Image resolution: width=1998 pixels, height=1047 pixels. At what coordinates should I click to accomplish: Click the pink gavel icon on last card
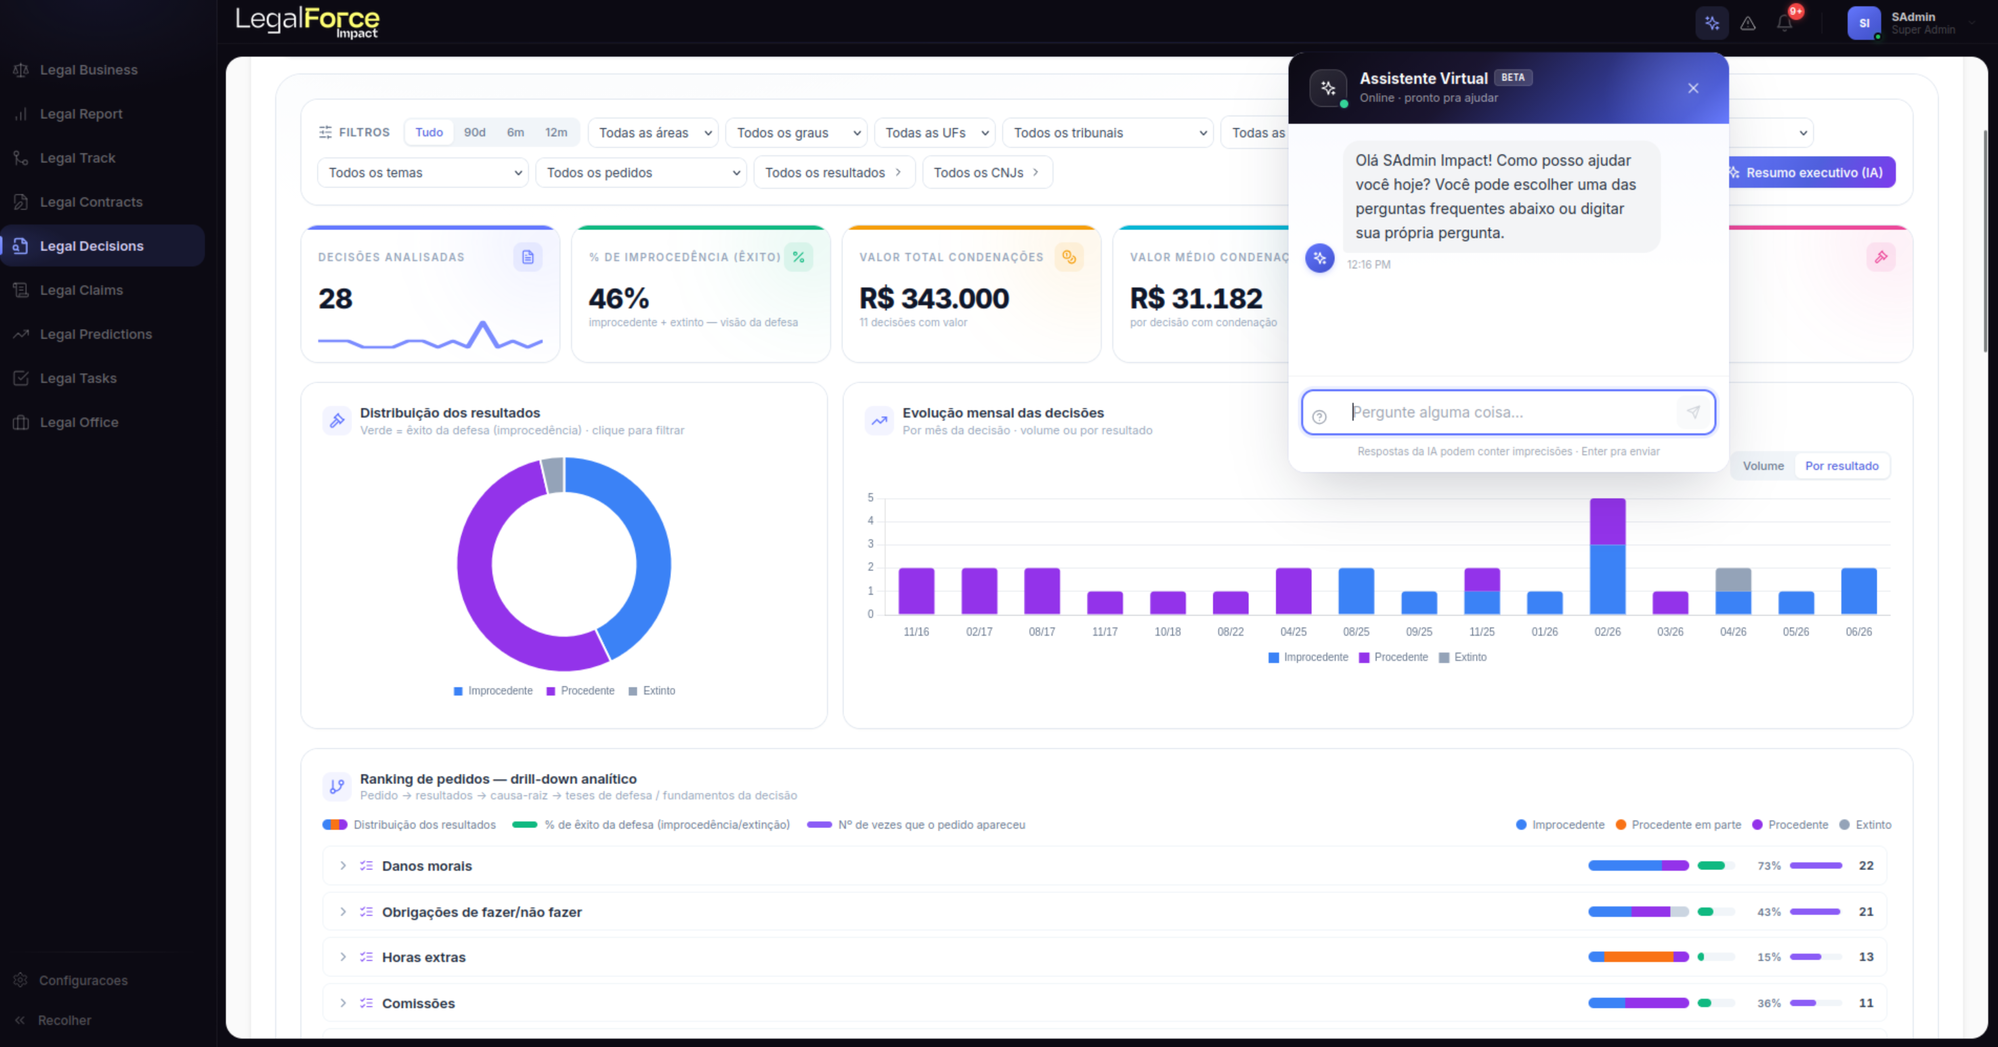[1881, 257]
